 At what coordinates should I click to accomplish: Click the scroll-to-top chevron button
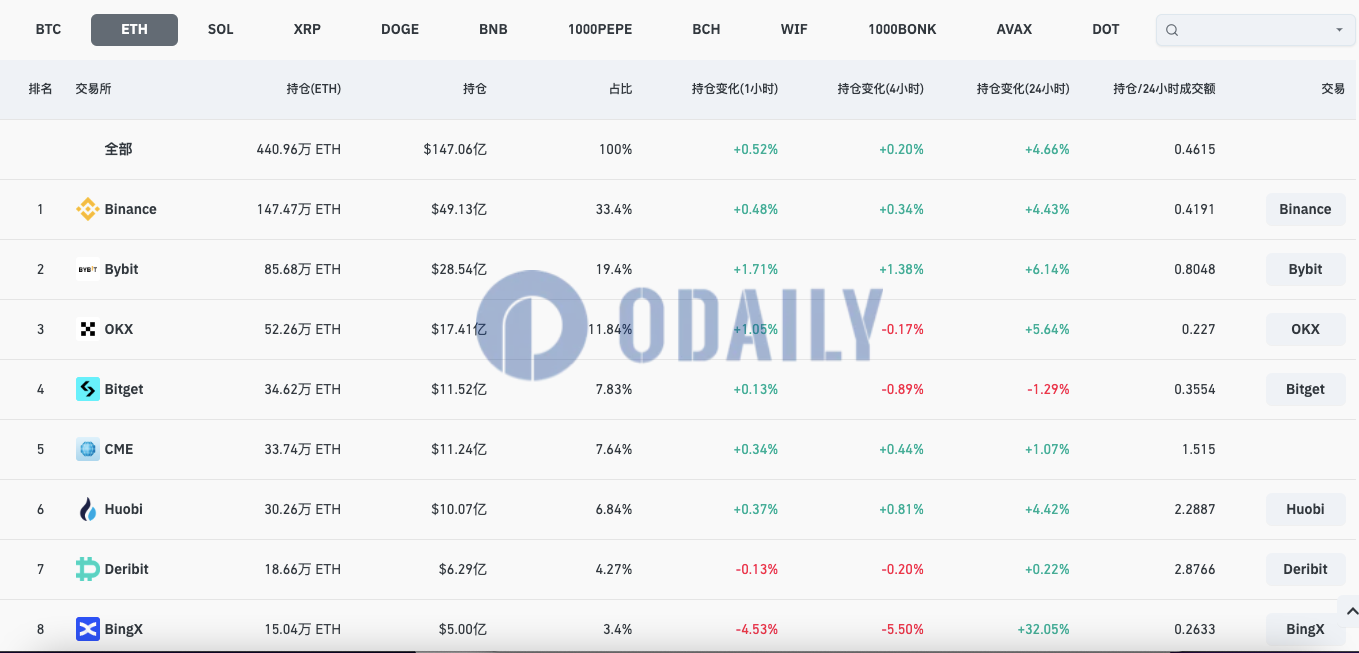tap(1351, 611)
